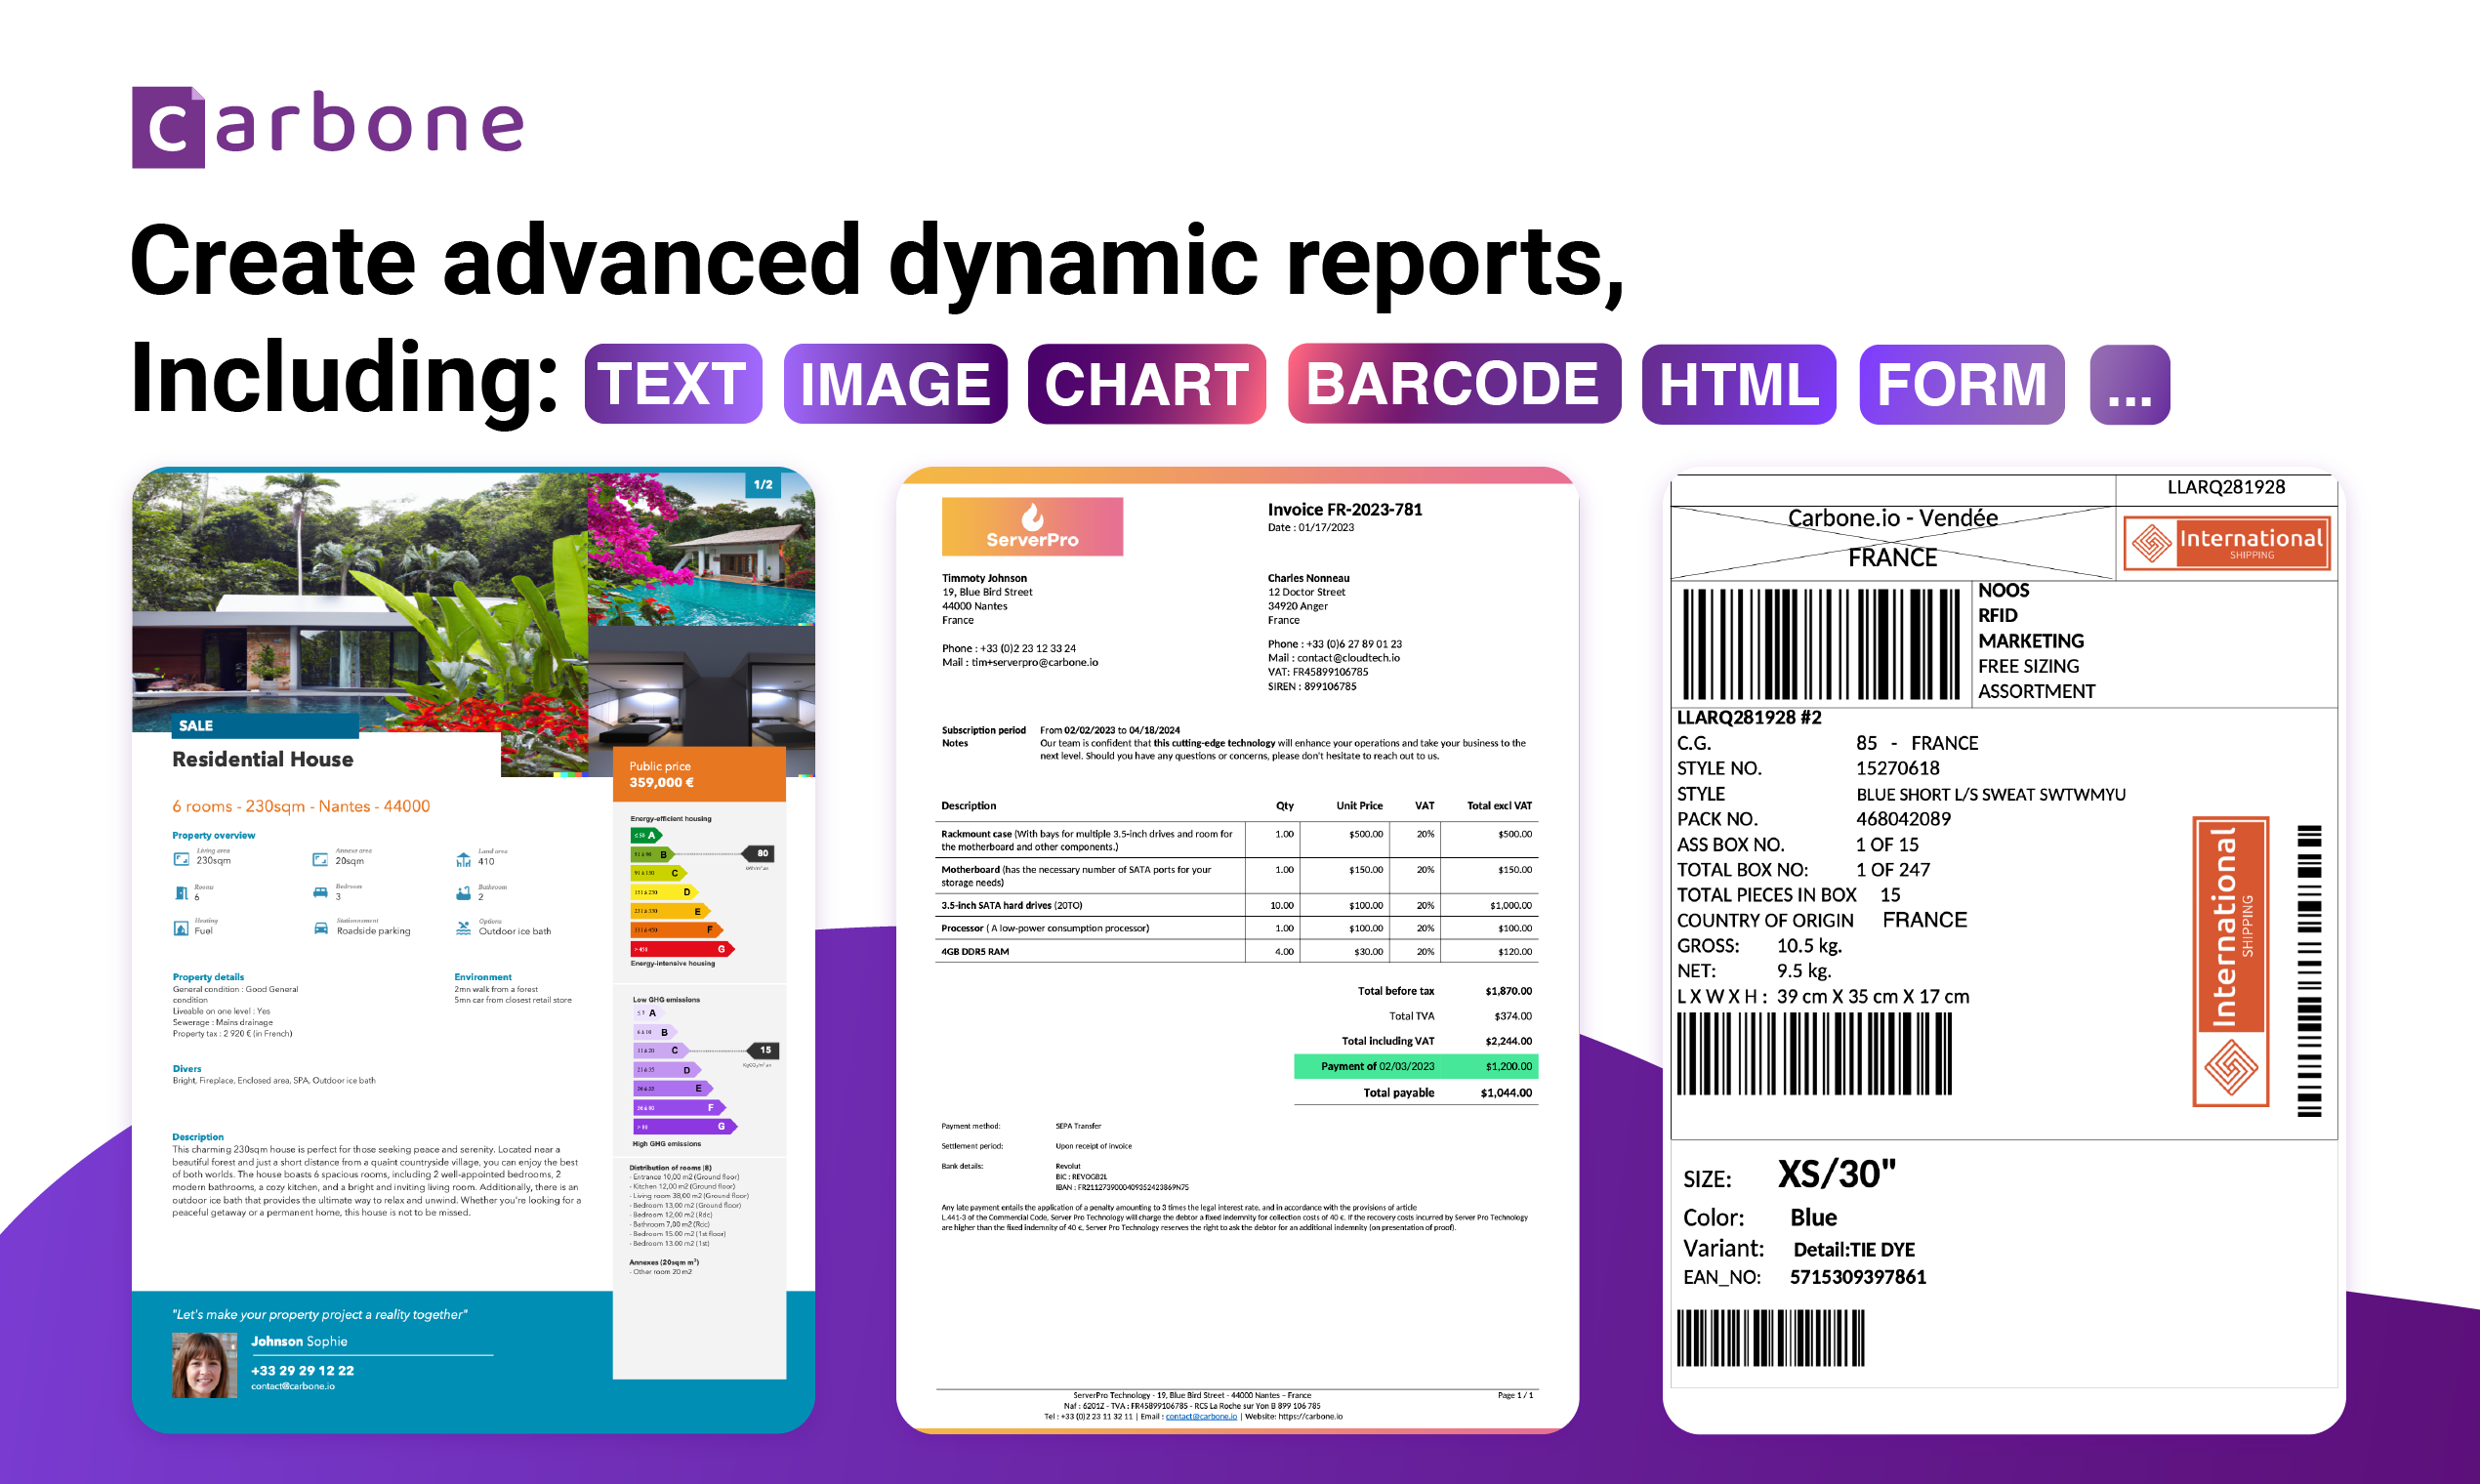The width and height of the screenshot is (2480, 1484).
Task: Click the Land area icon showing 410
Action: pyautogui.click(x=463, y=861)
